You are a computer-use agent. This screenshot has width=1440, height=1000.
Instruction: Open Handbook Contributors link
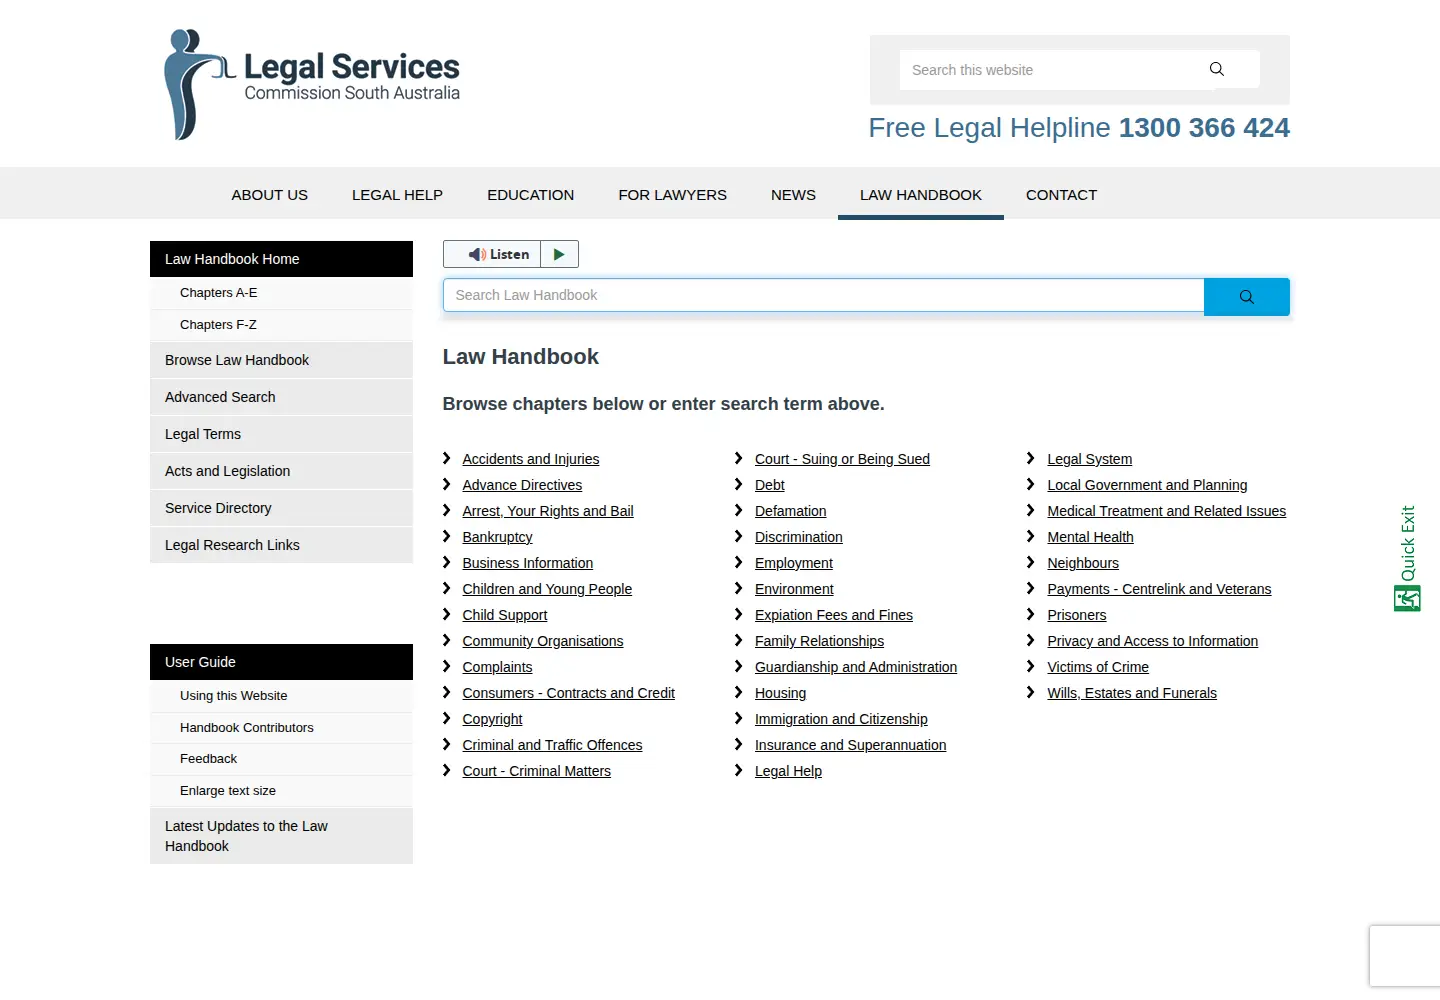point(281,728)
